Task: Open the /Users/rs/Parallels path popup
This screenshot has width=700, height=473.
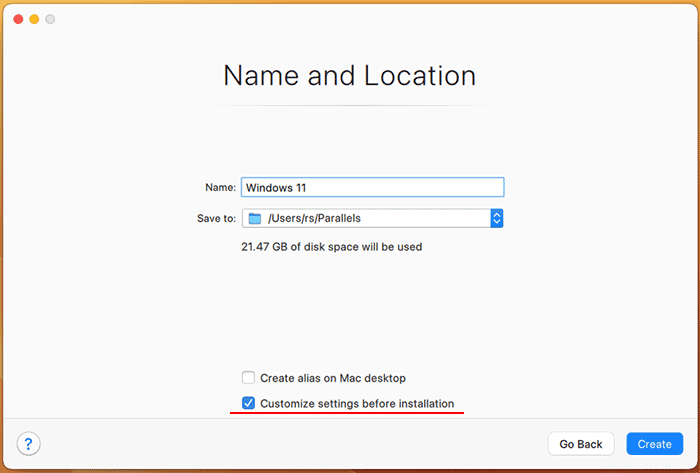Action: point(373,219)
